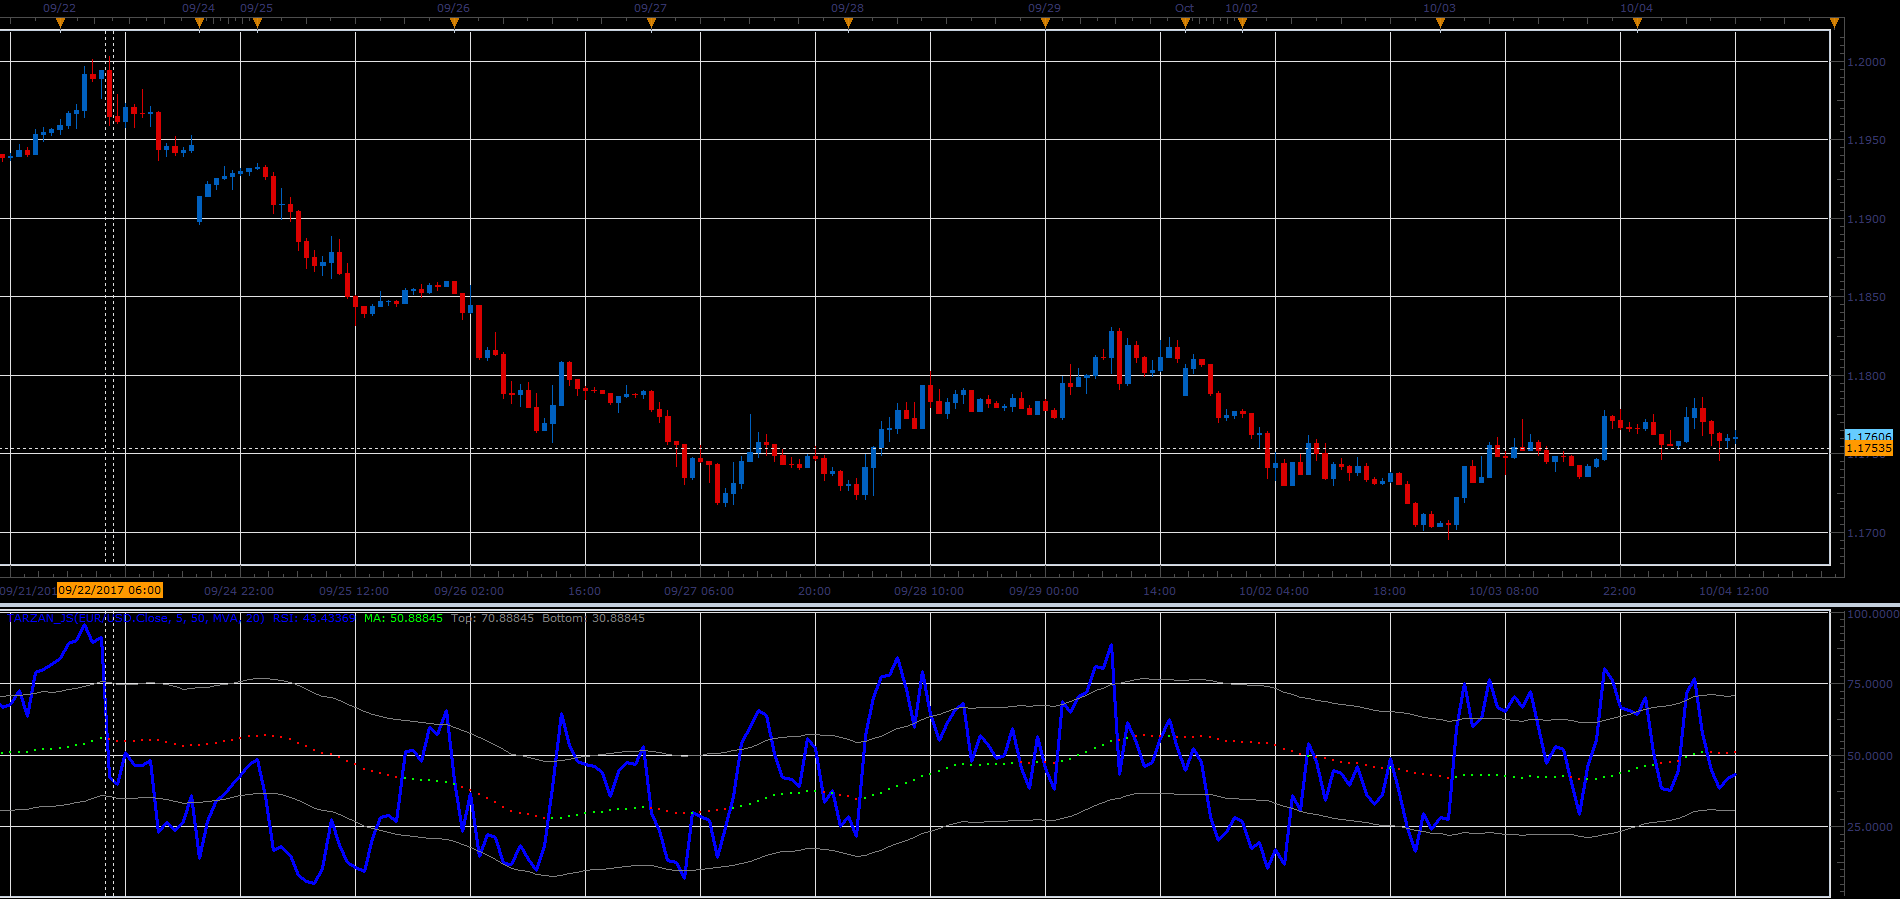
Task: Click the 25.0000 indicator axis label
Action: (1870, 827)
